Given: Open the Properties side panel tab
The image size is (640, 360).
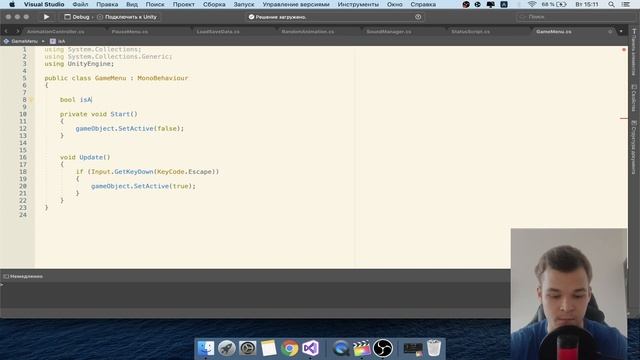Looking at the screenshot, I should (x=634, y=98).
